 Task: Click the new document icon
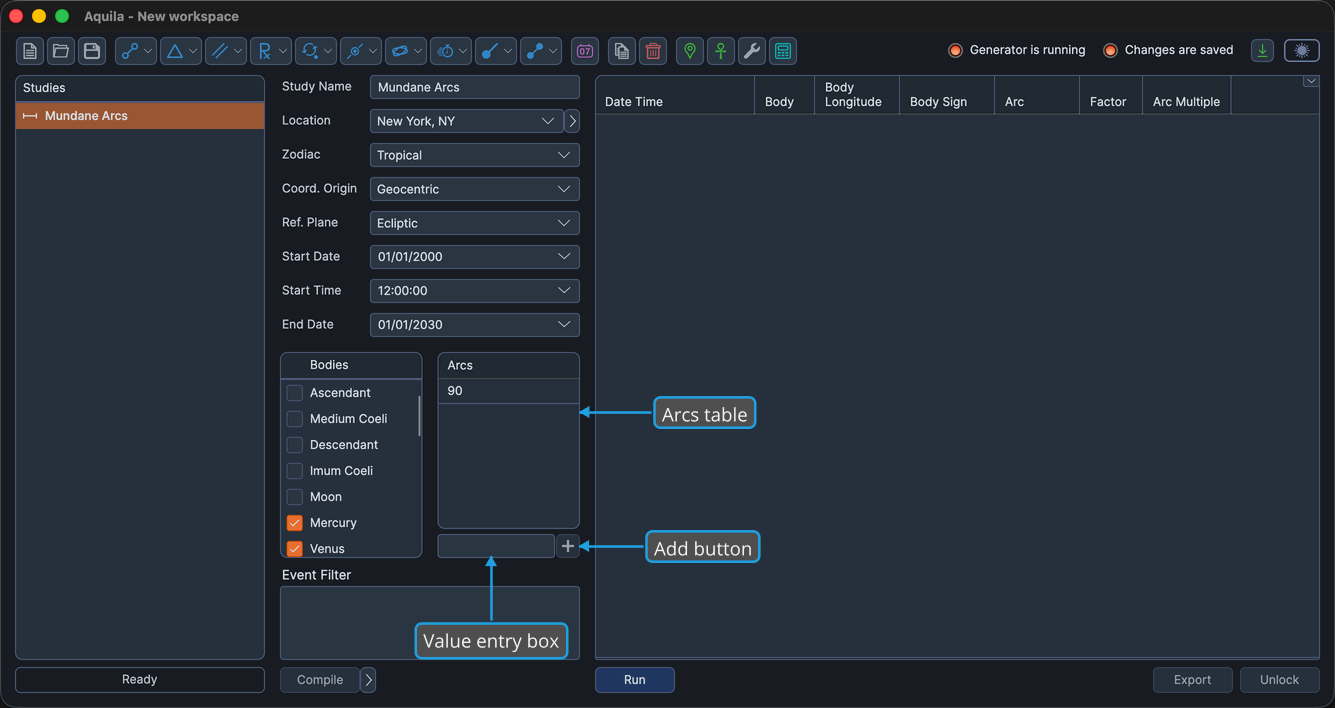[30, 51]
